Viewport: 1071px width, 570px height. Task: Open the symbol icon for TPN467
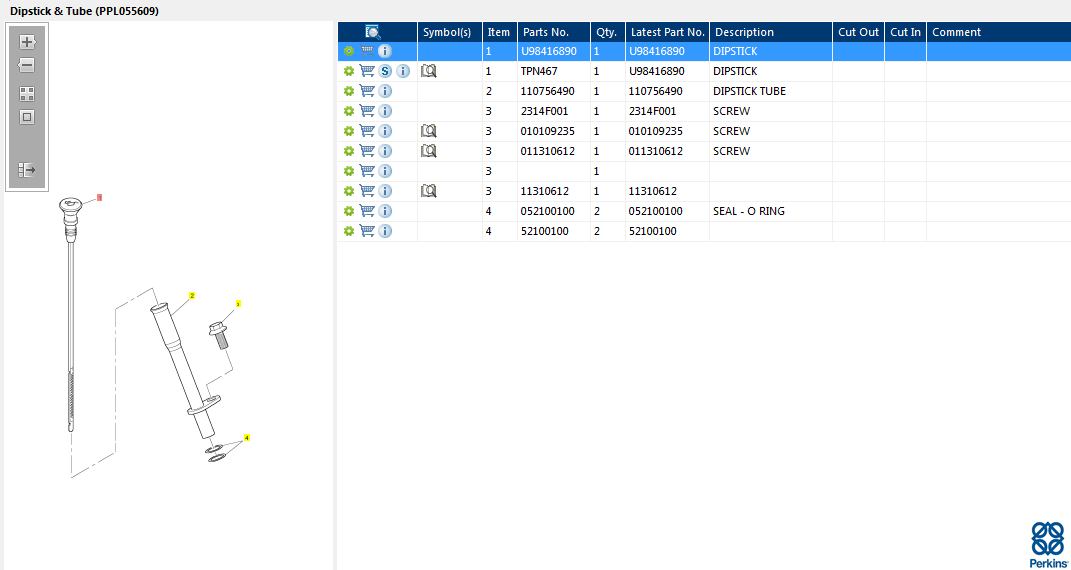click(428, 70)
